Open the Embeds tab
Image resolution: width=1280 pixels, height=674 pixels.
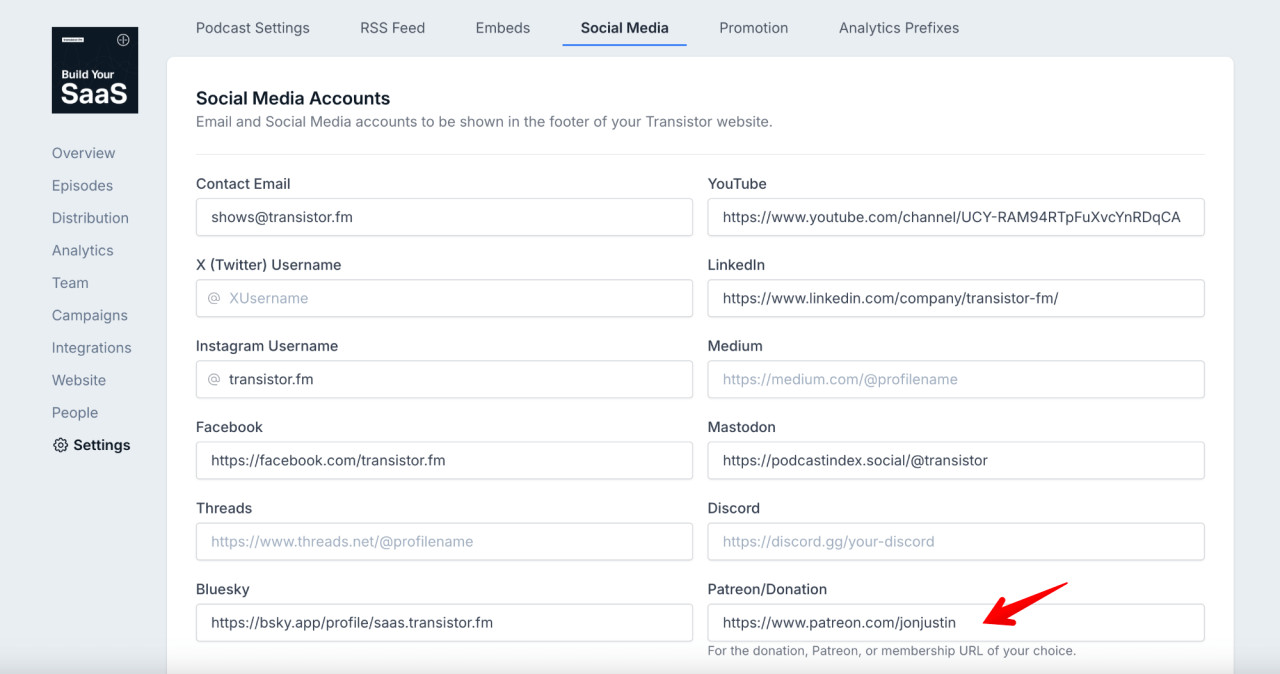coord(502,28)
